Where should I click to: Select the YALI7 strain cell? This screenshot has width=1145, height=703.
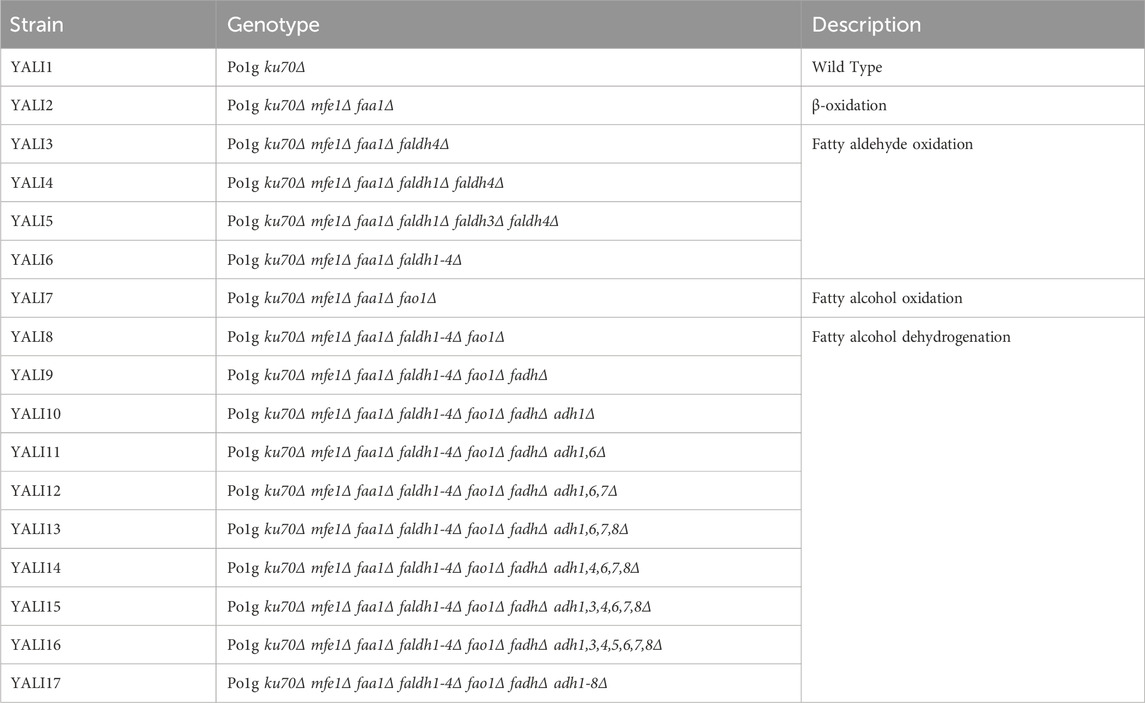tap(33, 298)
